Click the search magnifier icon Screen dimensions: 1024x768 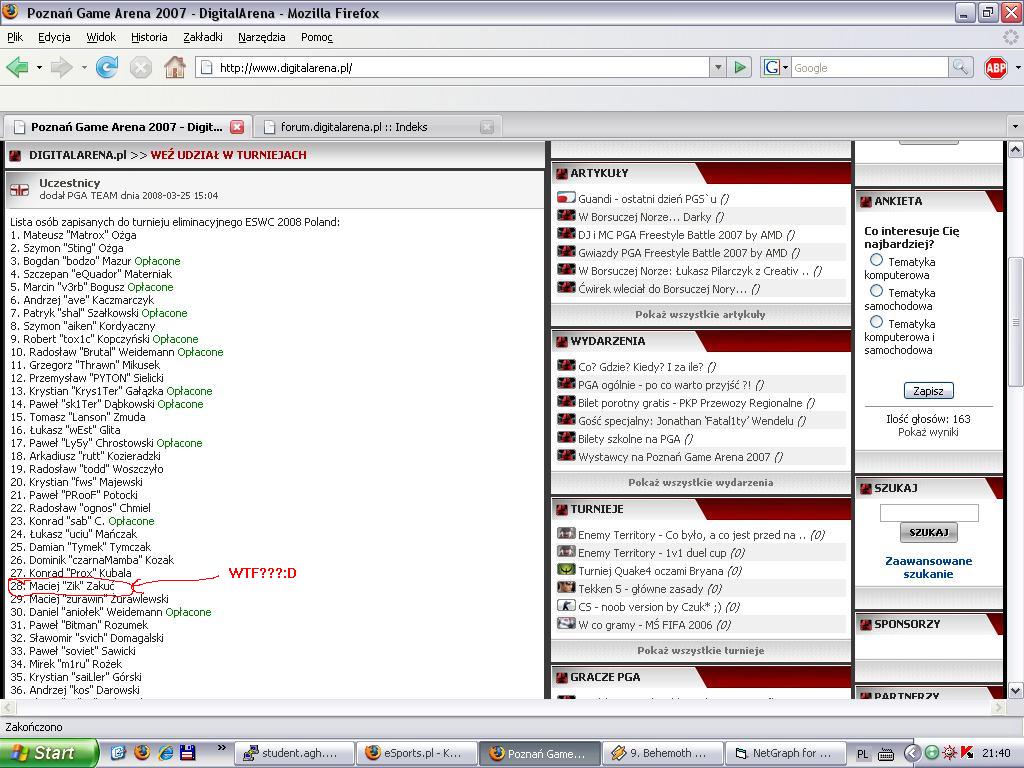pyautogui.click(x=960, y=67)
